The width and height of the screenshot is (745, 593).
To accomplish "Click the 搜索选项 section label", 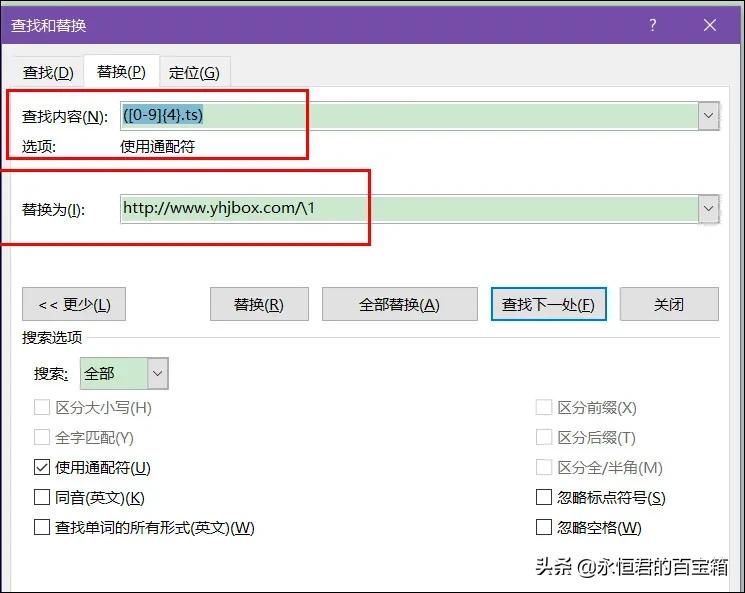I will [x=52, y=338].
